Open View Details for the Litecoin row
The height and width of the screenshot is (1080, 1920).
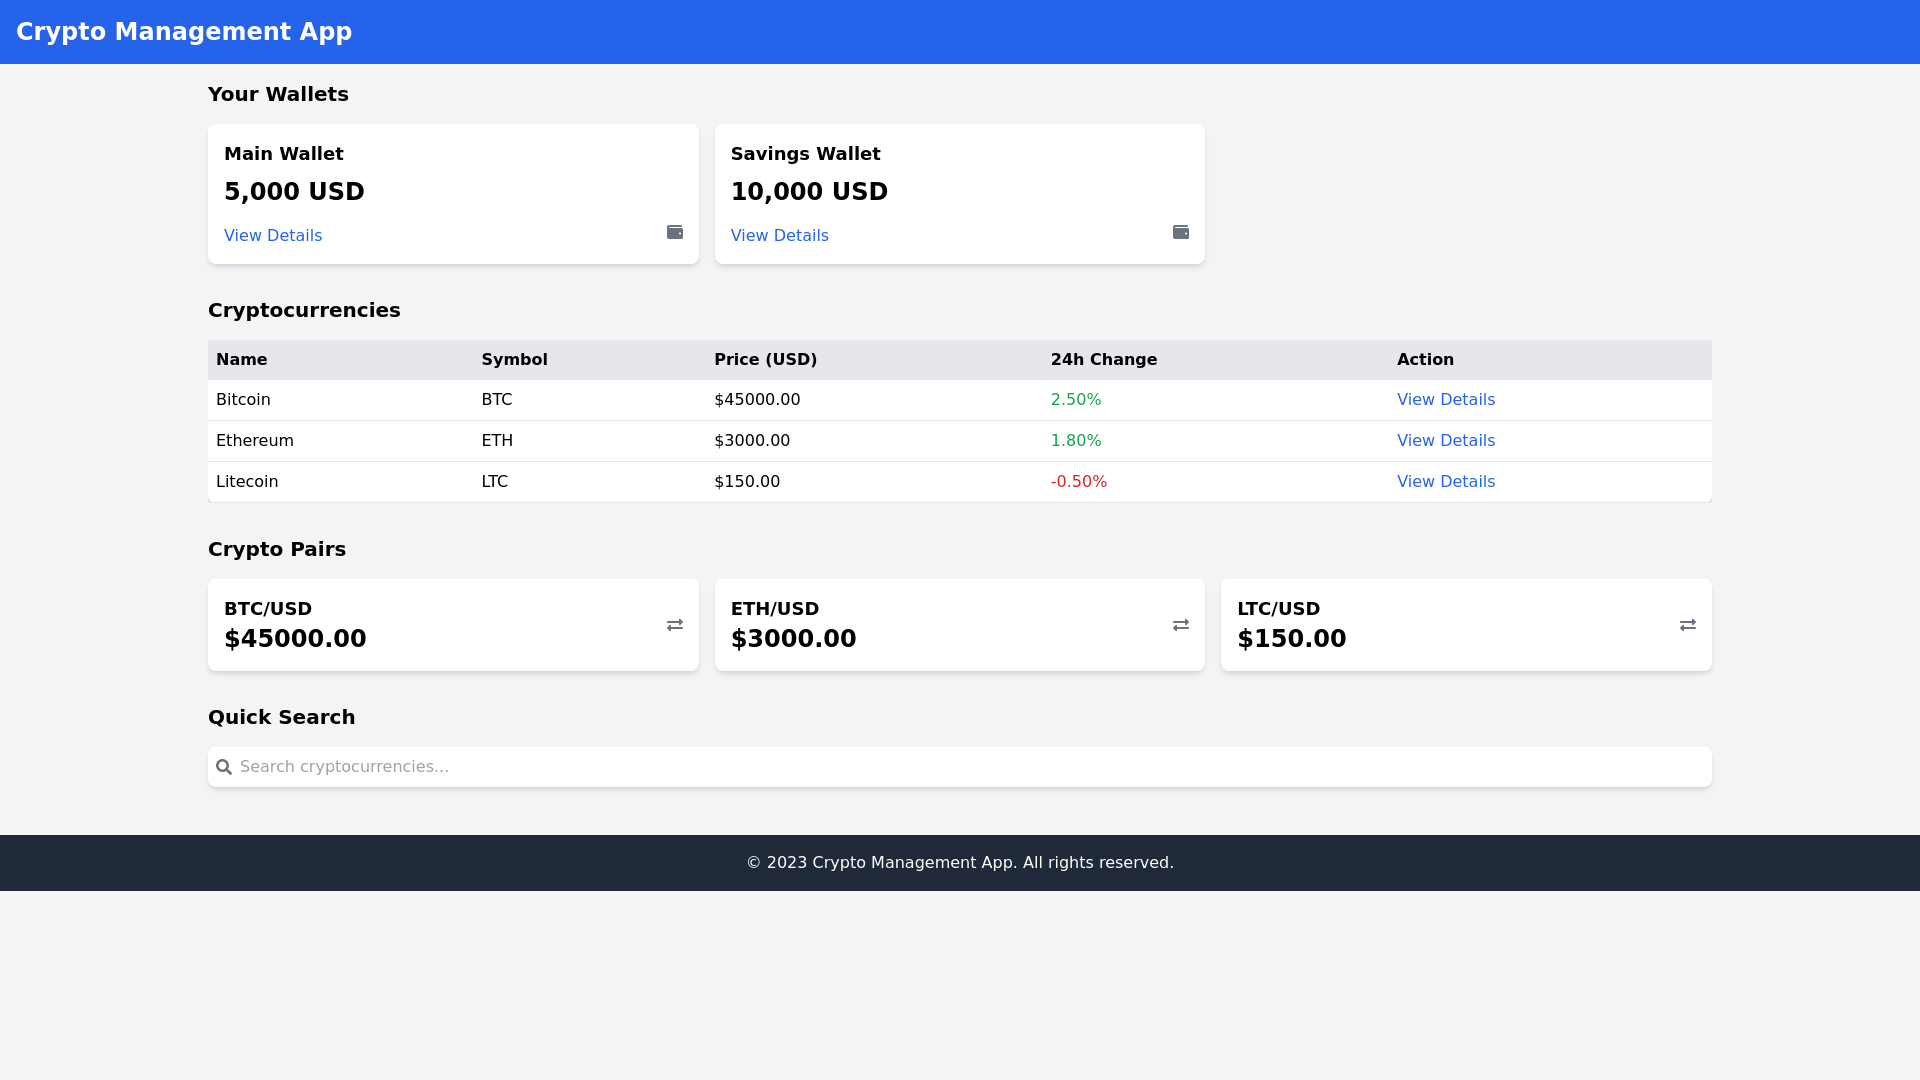click(x=1446, y=482)
